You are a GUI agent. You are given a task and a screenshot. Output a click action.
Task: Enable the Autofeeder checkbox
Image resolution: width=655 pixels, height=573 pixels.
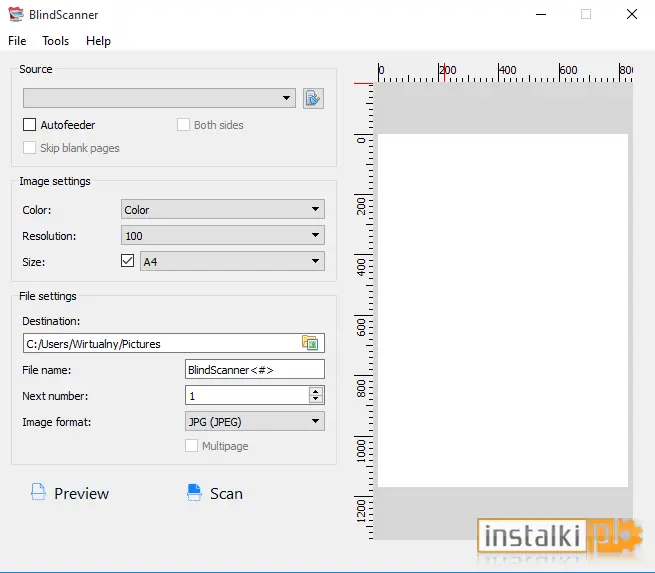click(x=29, y=124)
